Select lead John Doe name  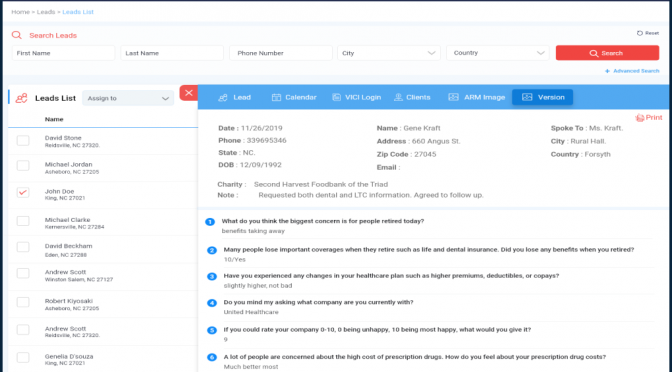click(60, 192)
